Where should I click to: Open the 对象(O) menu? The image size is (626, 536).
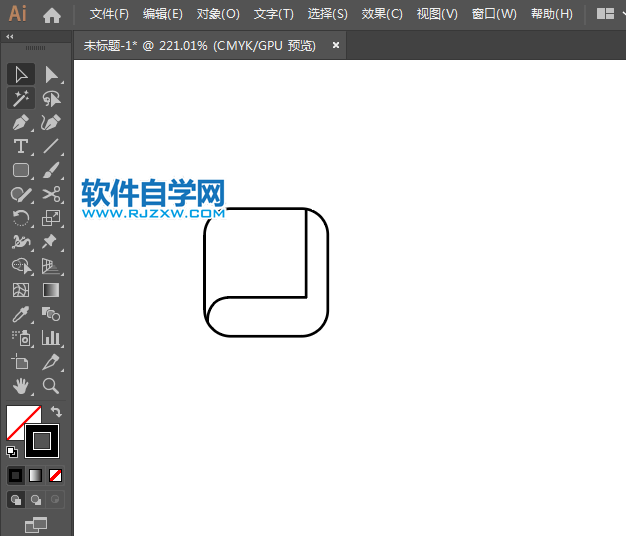pos(218,14)
